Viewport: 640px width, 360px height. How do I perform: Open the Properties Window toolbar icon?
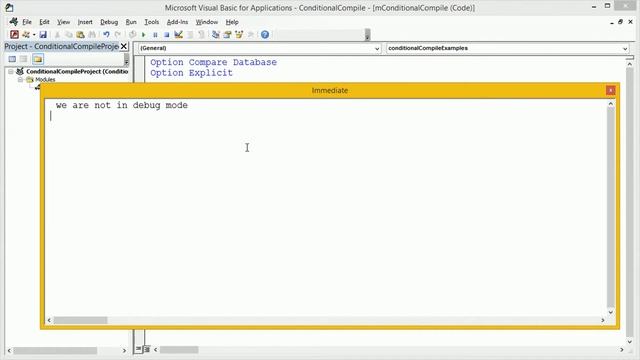click(x=227, y=35)
